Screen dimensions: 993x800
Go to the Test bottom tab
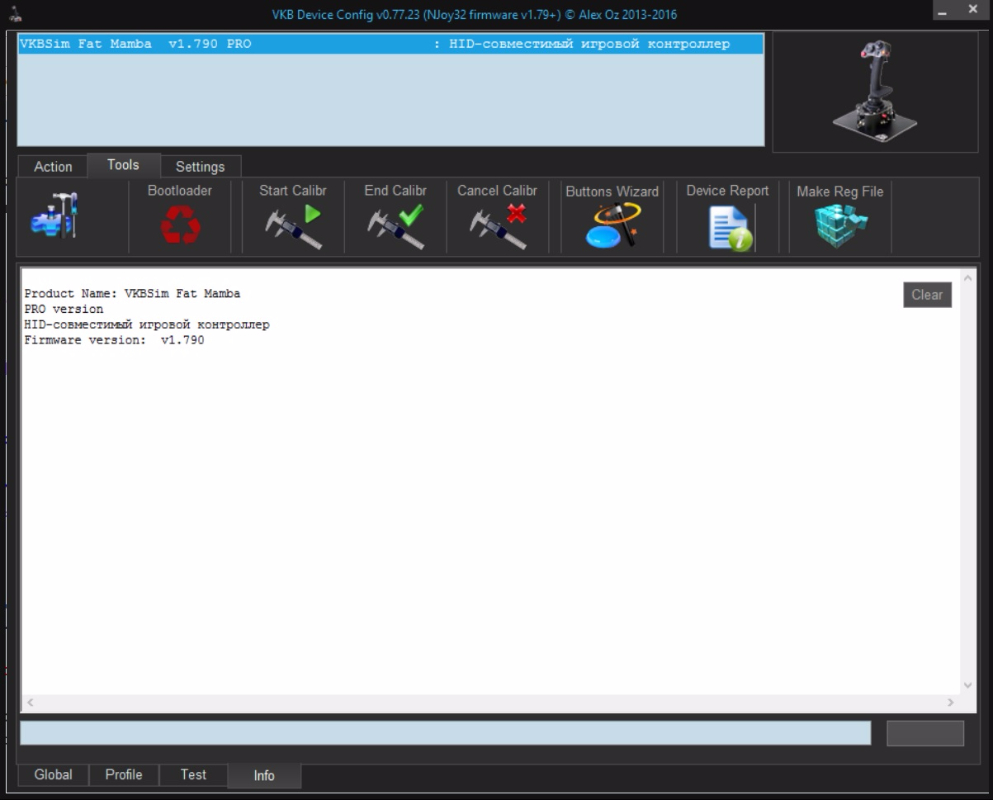click(x=193, y=775)
